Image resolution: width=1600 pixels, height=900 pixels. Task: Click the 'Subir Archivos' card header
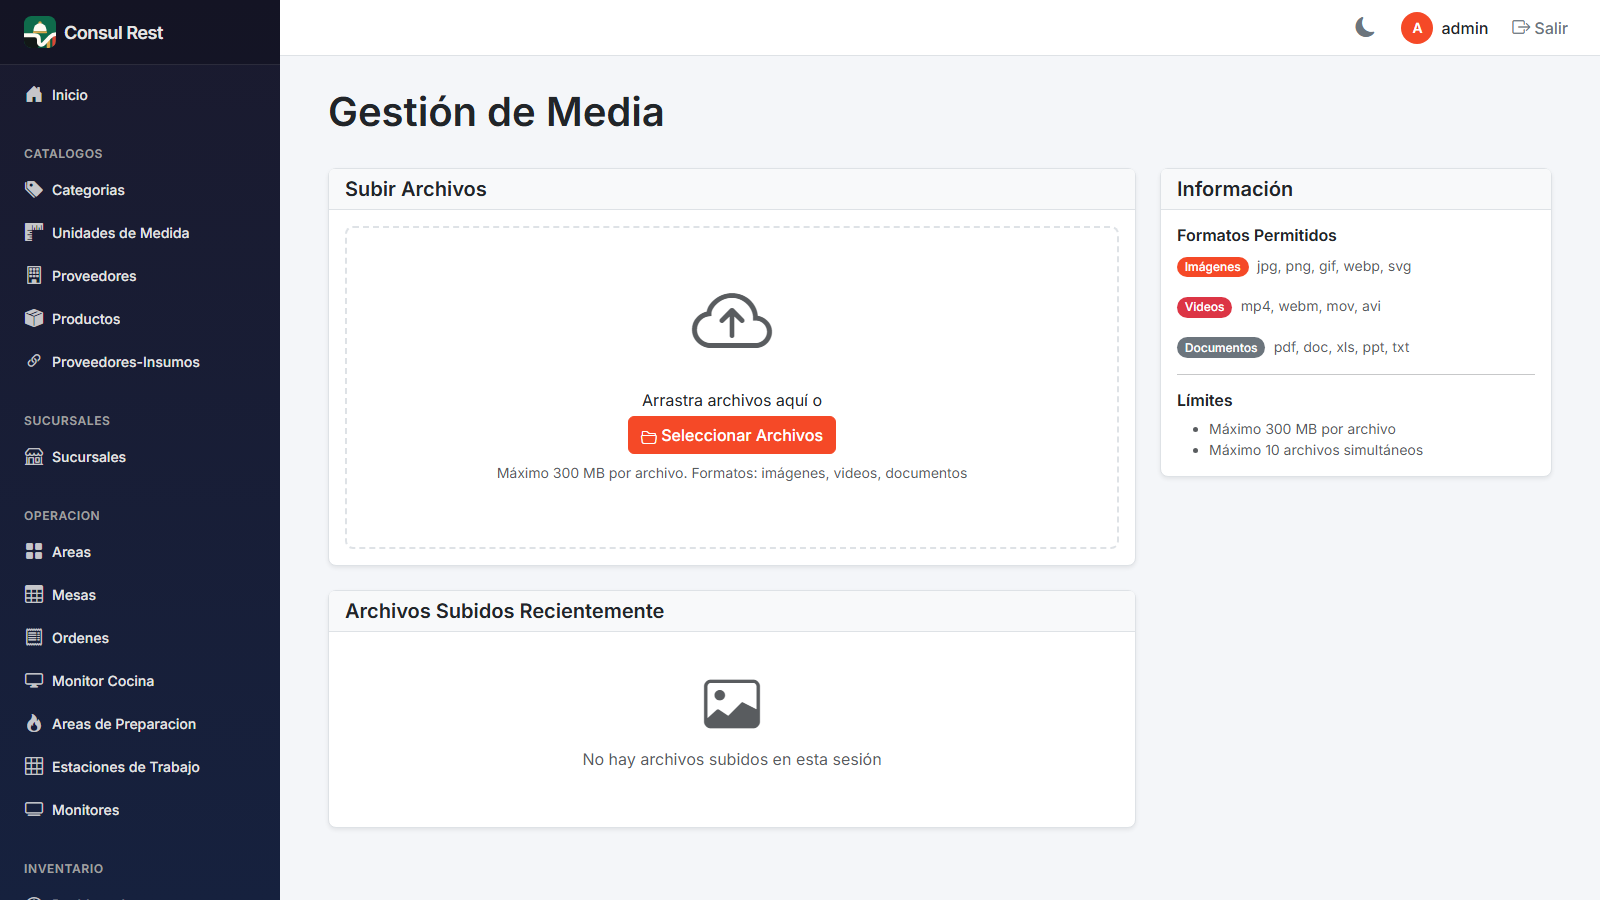tap(732, 189)
